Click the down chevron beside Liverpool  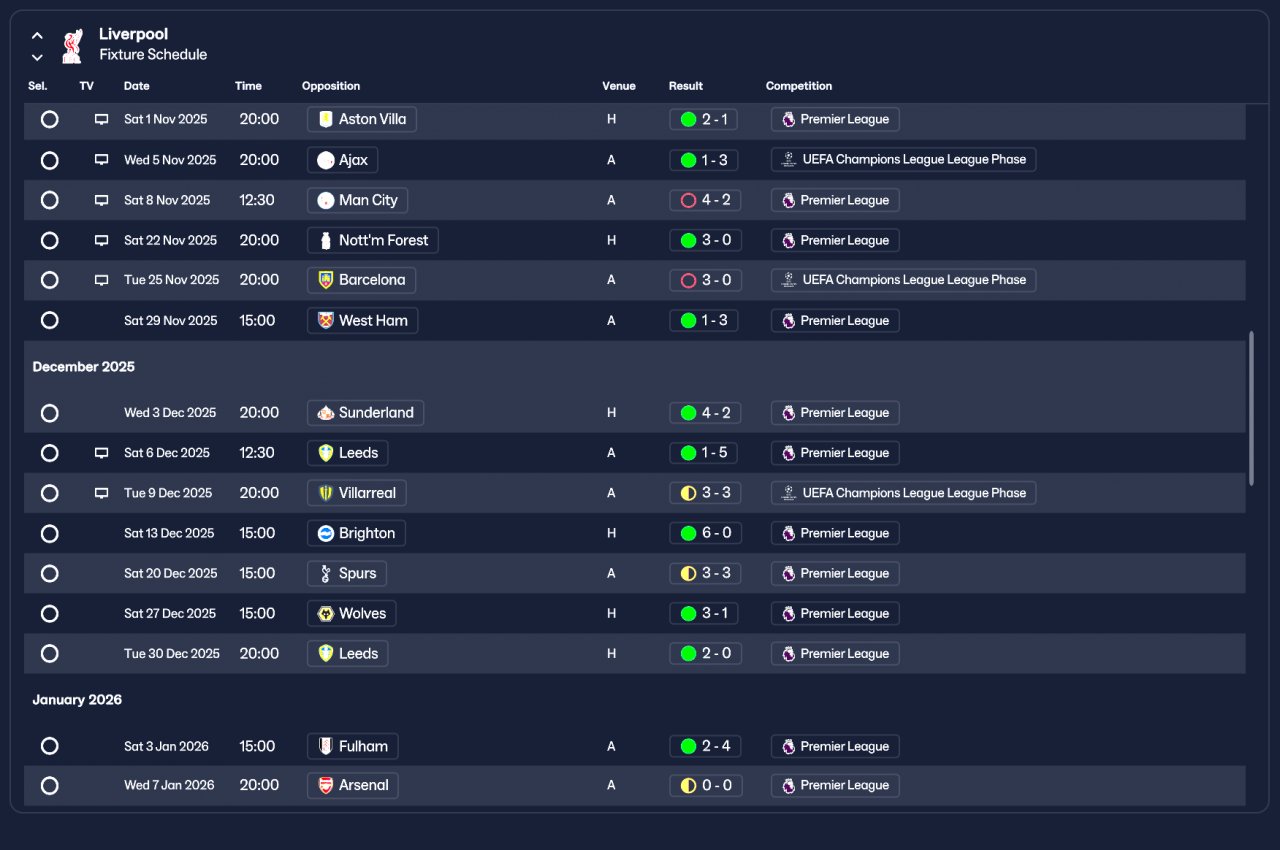click(x=37, y=57)
